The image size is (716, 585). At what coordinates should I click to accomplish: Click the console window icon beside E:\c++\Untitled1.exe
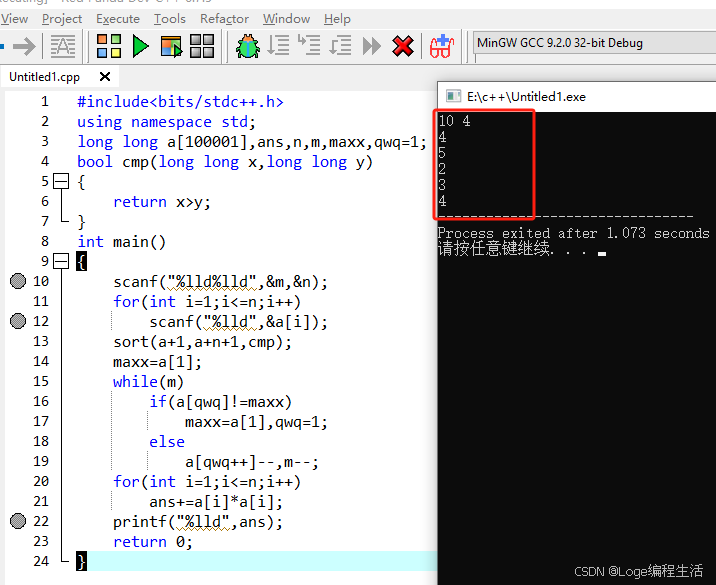tap(453, 96)
